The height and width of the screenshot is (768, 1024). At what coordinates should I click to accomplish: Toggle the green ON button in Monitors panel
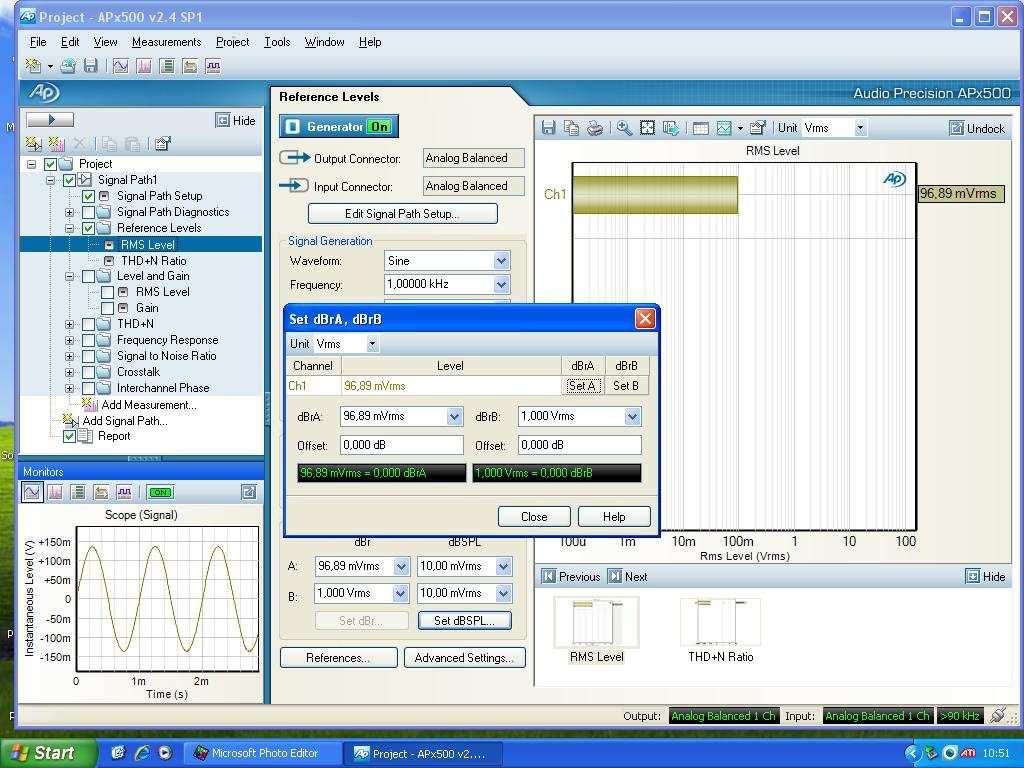coord(160,492)
